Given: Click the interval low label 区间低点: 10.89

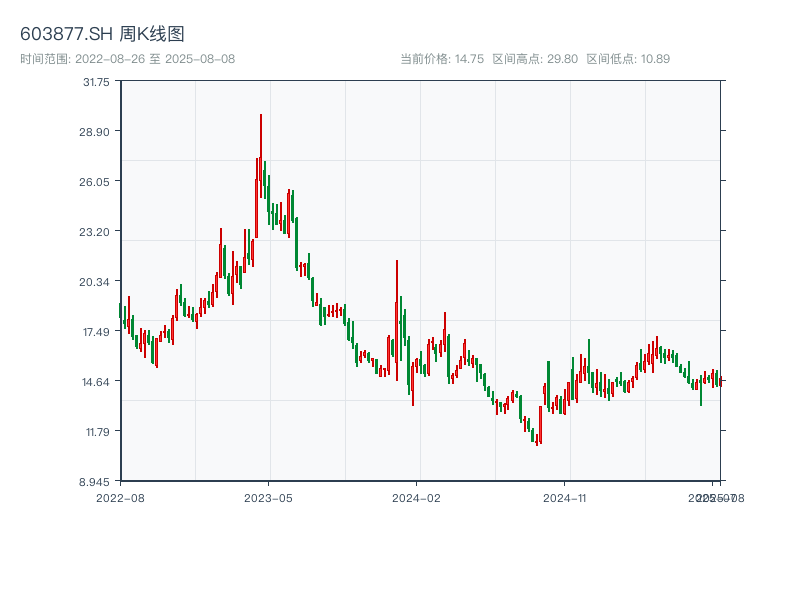Looking at the screenshot, I should click(628, 59).
